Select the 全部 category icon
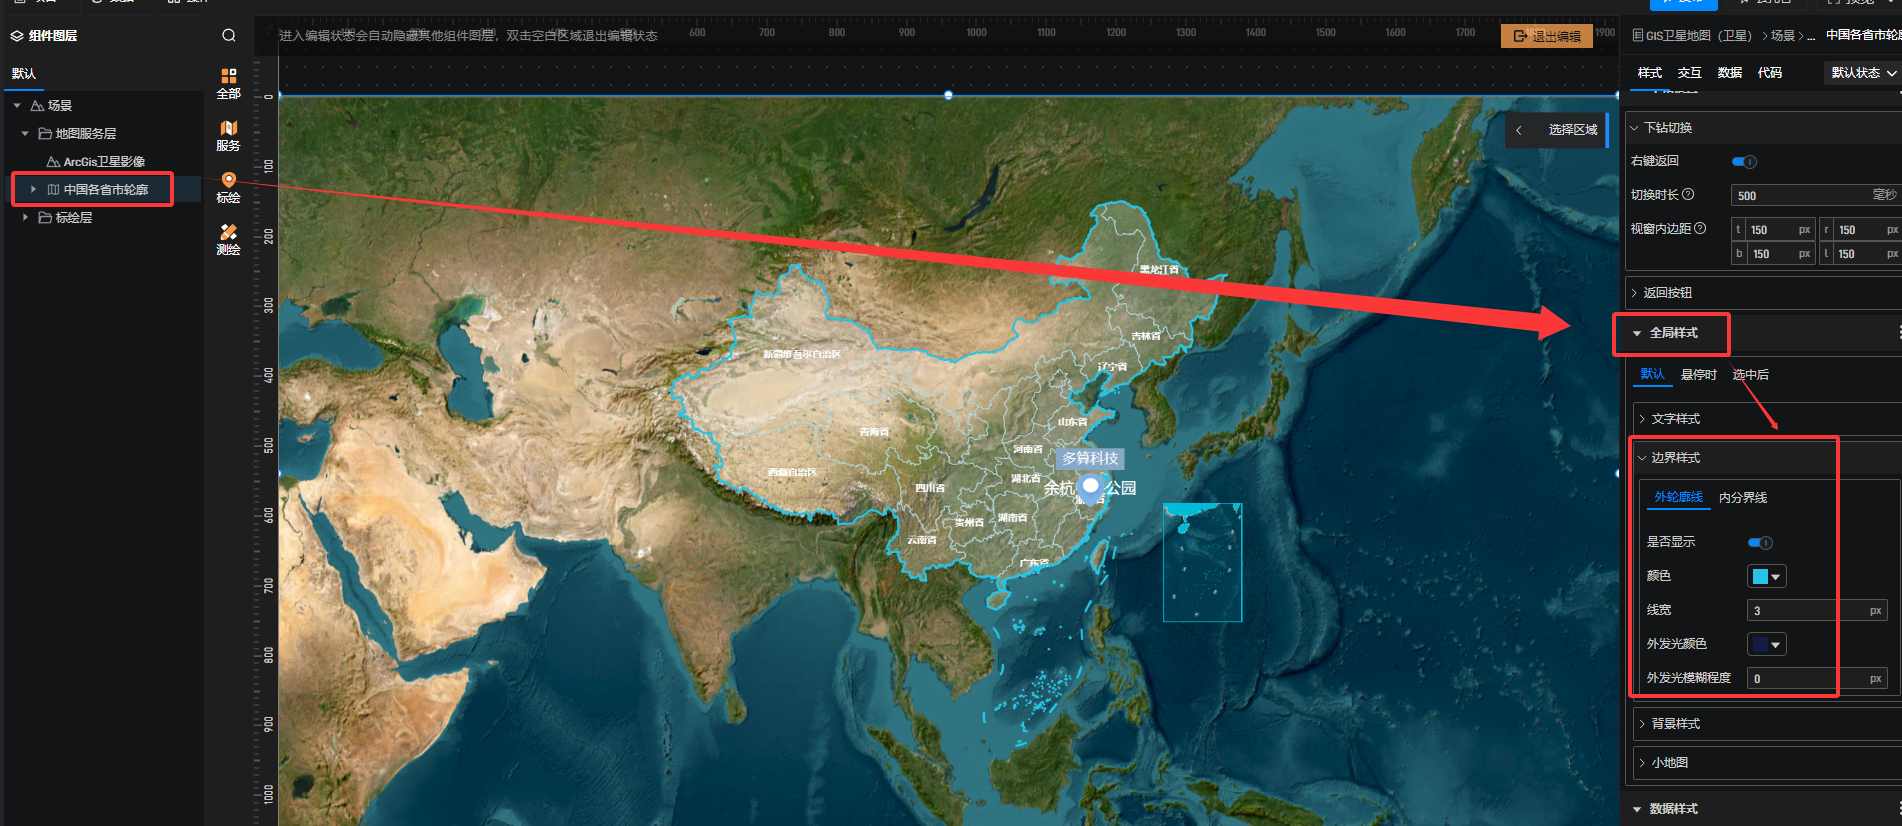 (229, 76)
